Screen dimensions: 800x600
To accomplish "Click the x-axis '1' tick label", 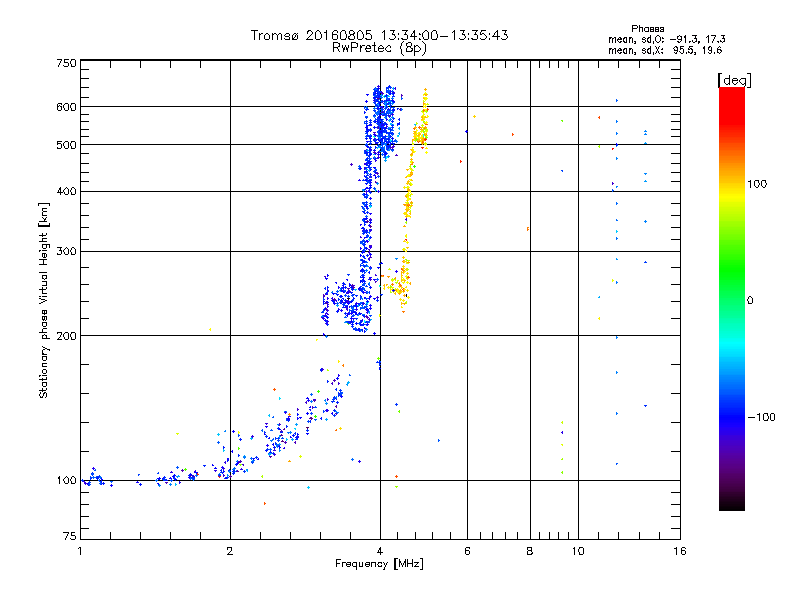I will pyautogui.click(x=80, y=551).
